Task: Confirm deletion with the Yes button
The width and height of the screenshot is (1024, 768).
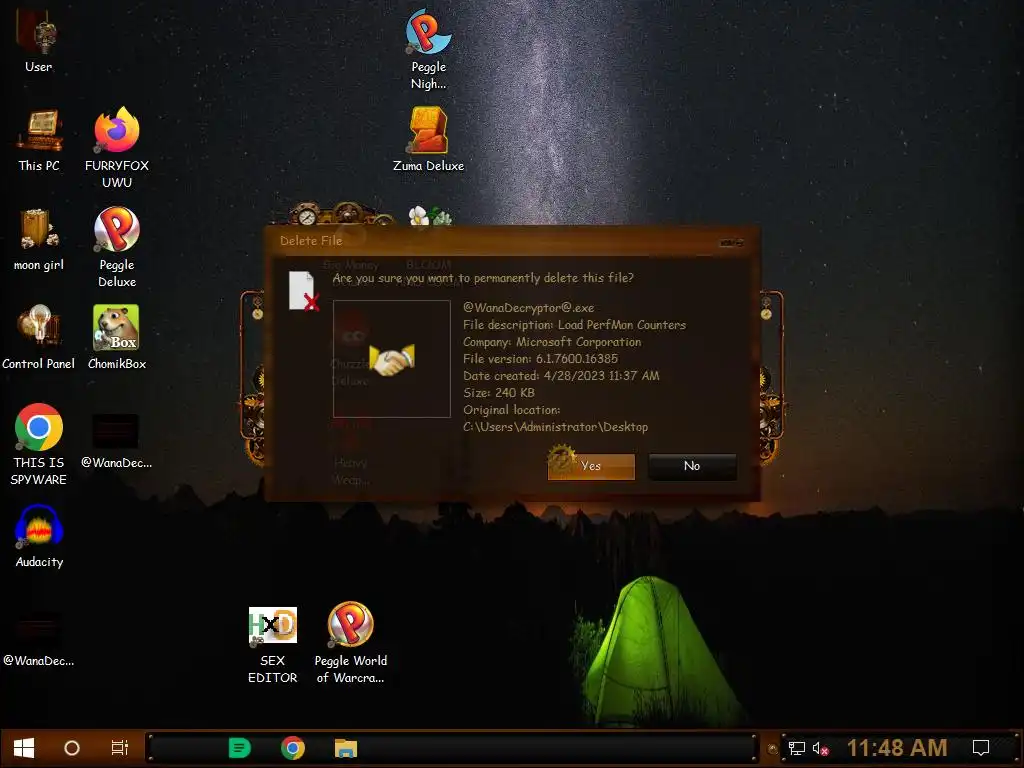Action: point(591,466)
